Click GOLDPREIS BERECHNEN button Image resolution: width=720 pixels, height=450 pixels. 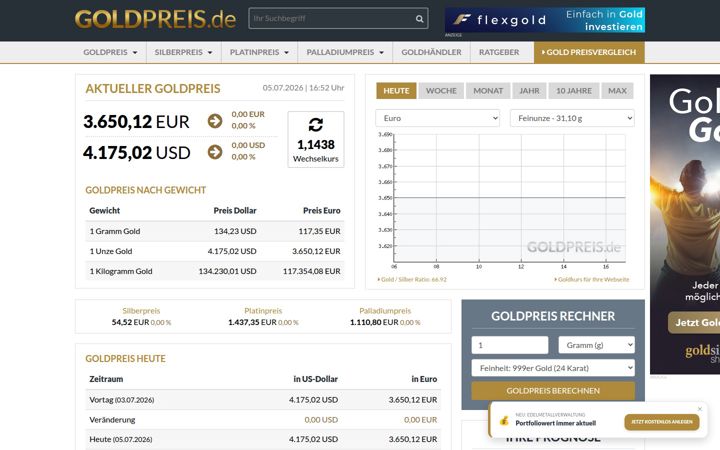(553, 391)
